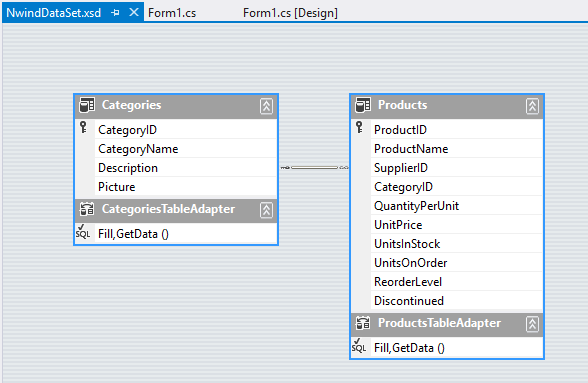Collapse the Categories table columns
Screen dimensions: 588x383
[266, 106]
